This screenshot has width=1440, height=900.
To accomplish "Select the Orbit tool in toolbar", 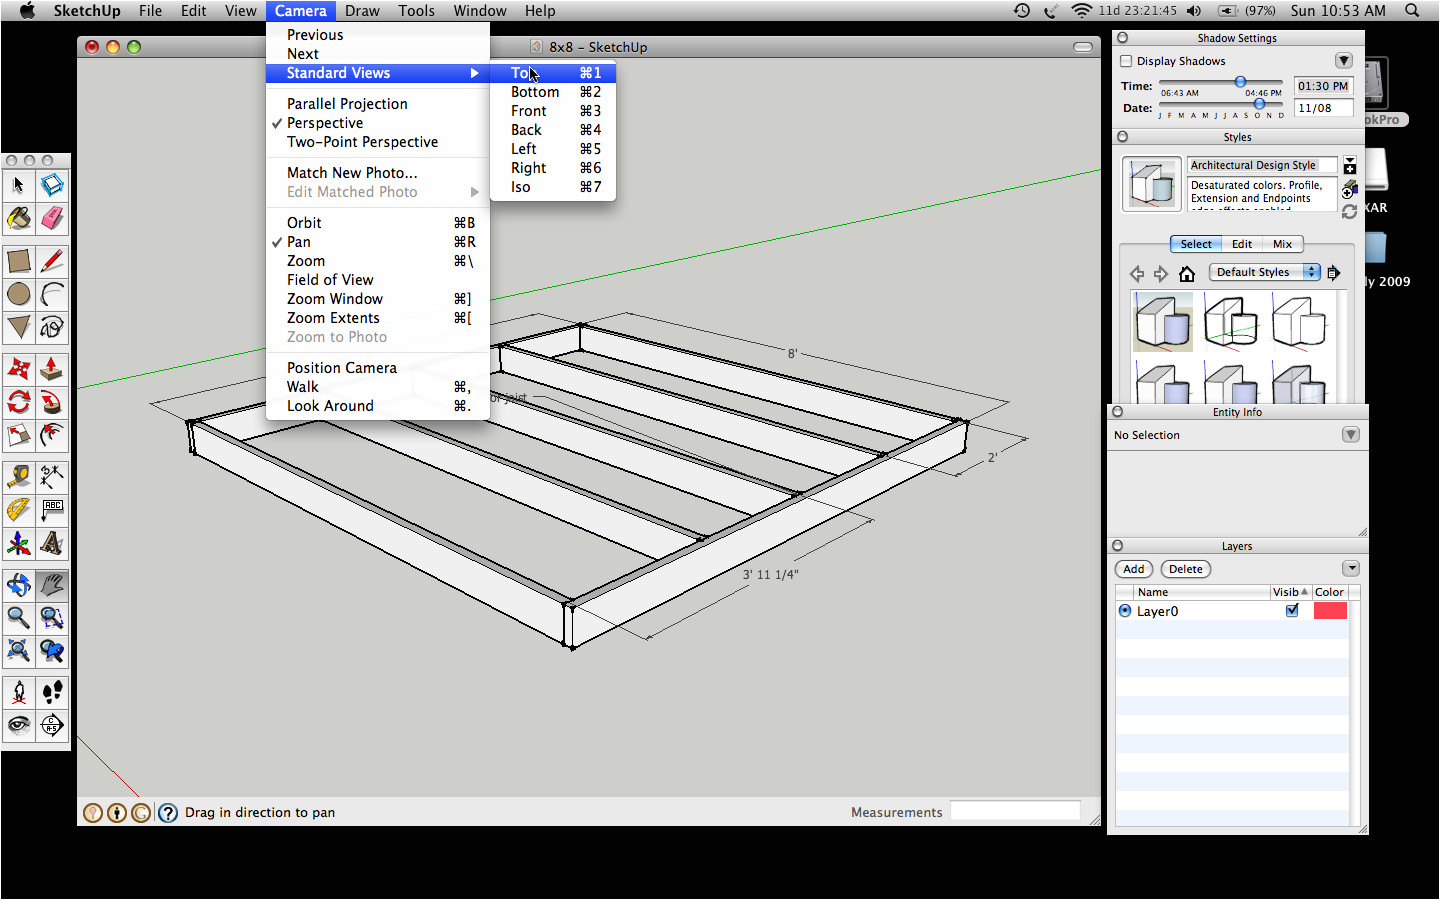I will [x=18, y=584].
